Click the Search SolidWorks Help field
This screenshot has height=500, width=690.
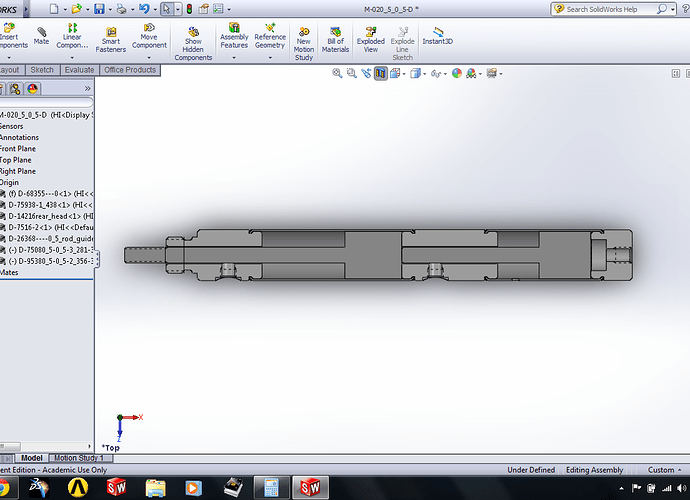coord(605,9)
